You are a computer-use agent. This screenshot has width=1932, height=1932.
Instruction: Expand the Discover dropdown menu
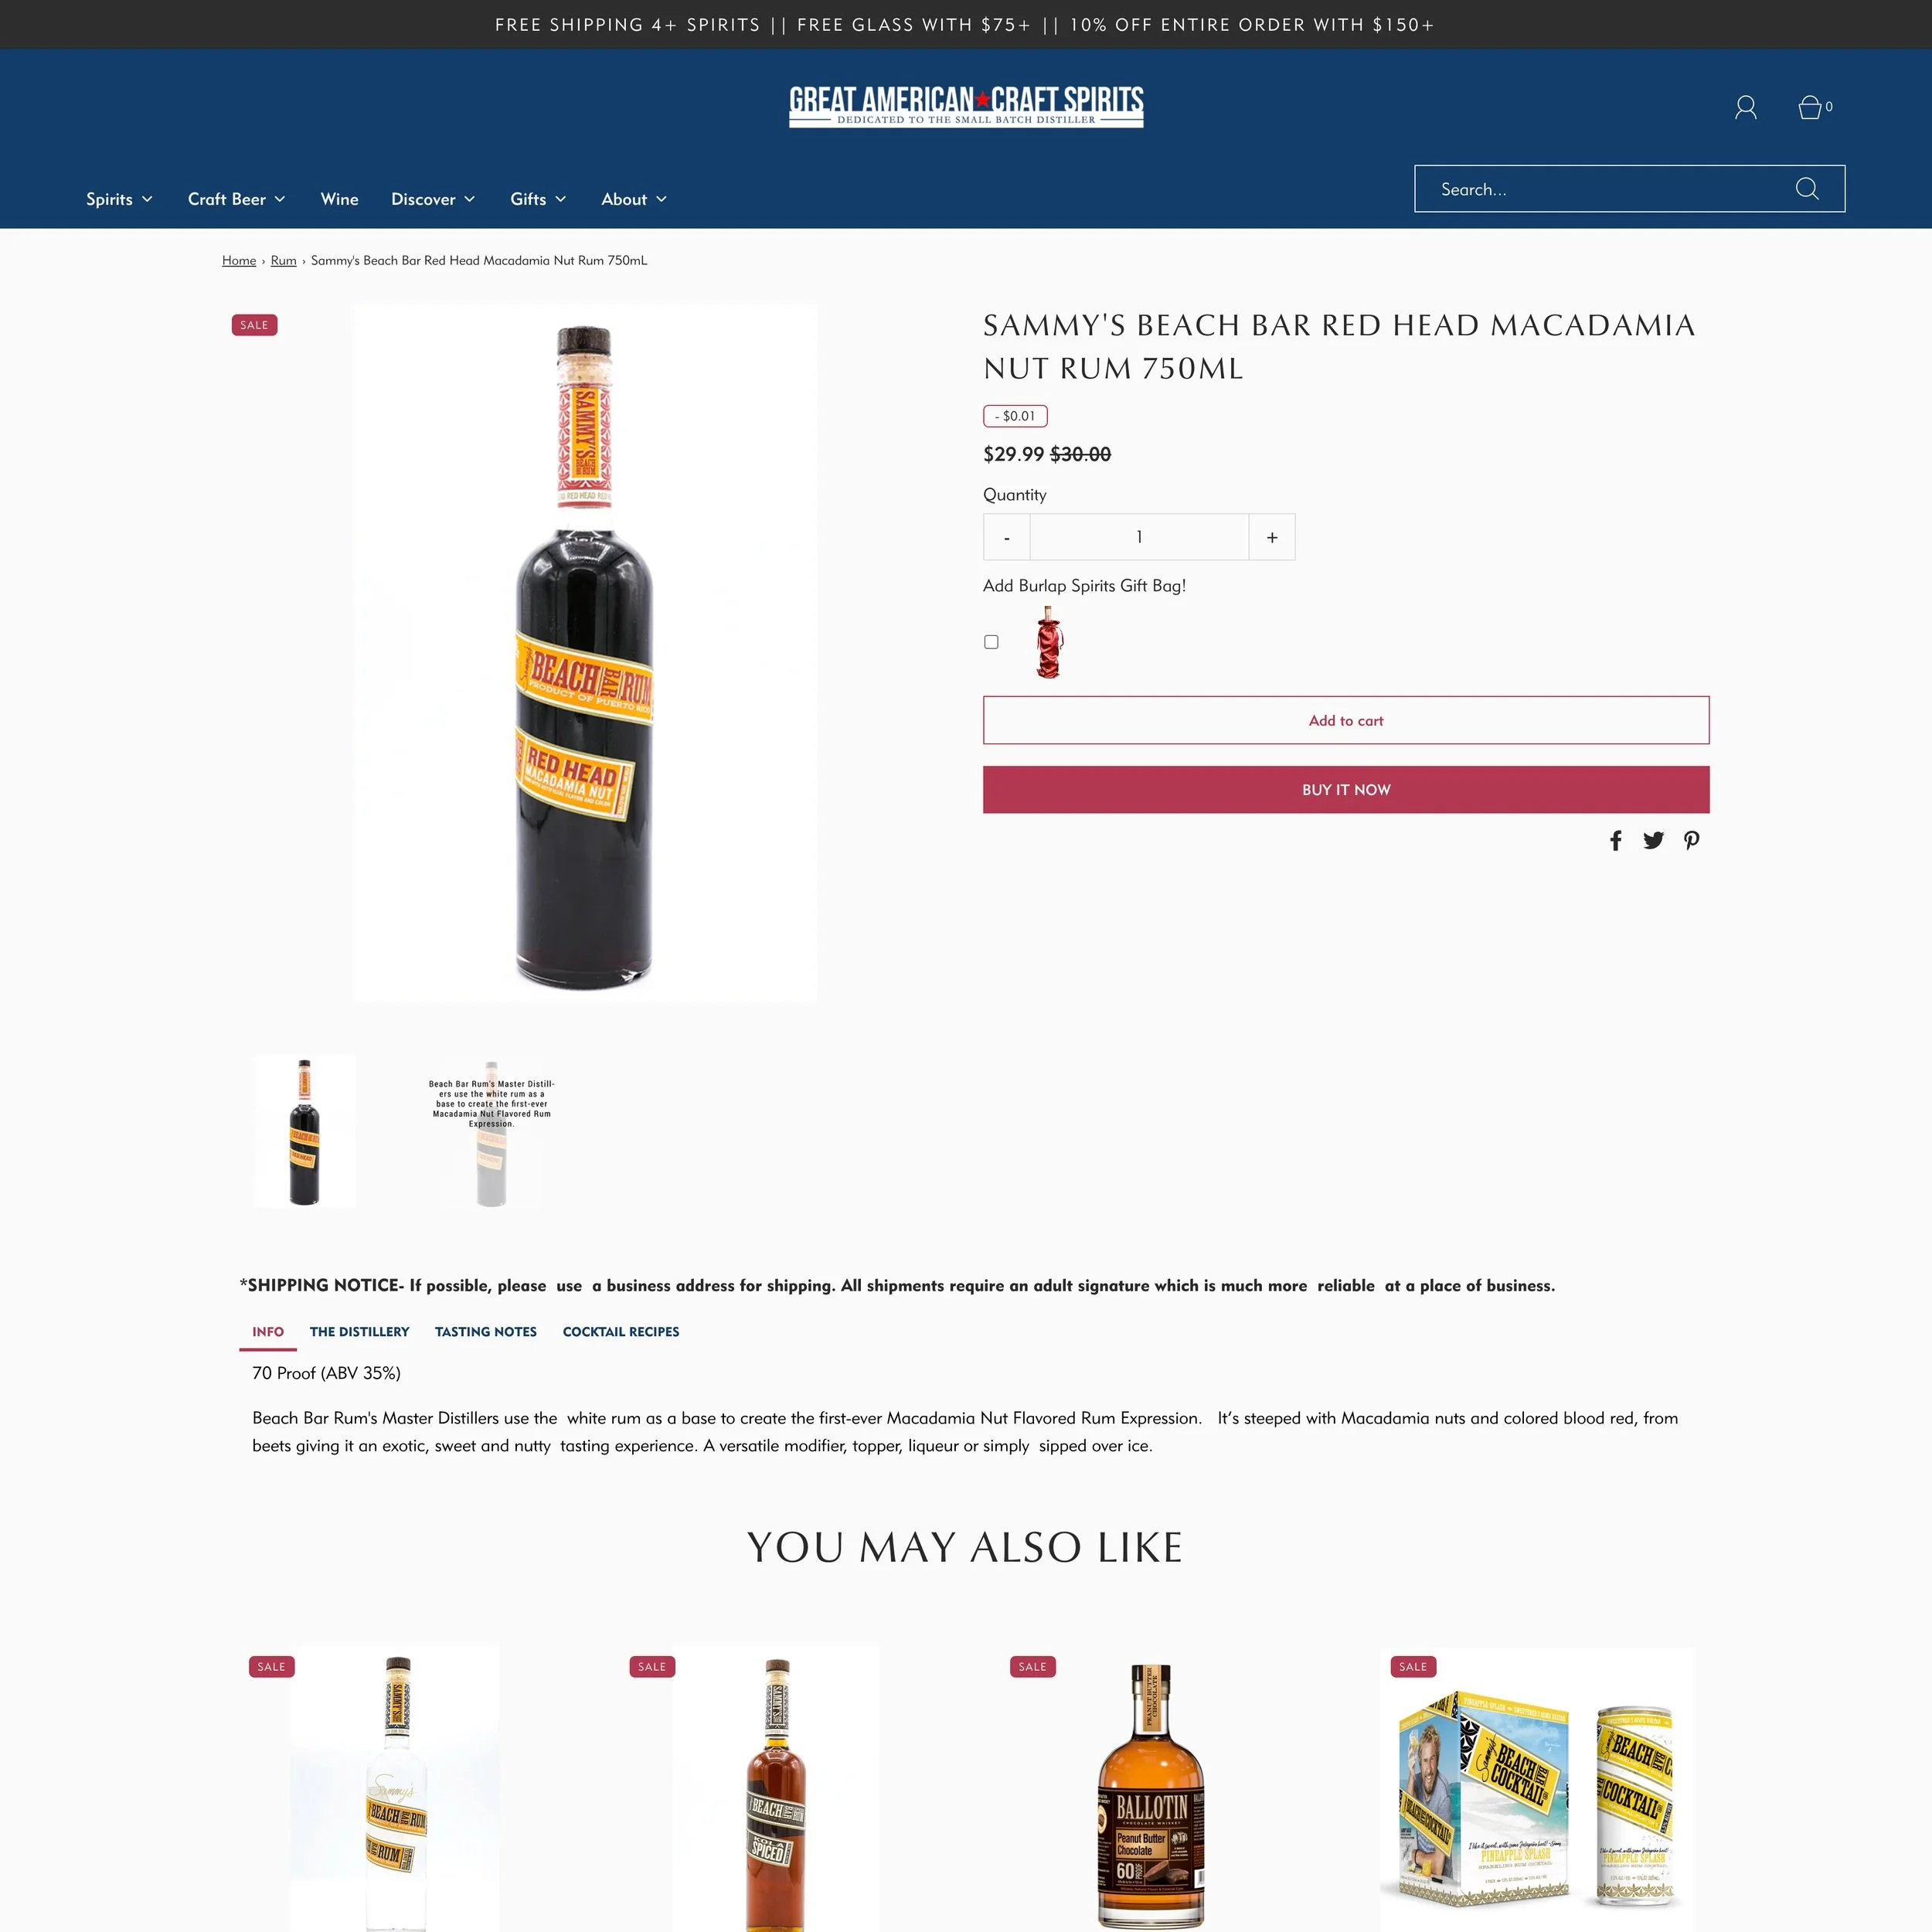point(433,199)
